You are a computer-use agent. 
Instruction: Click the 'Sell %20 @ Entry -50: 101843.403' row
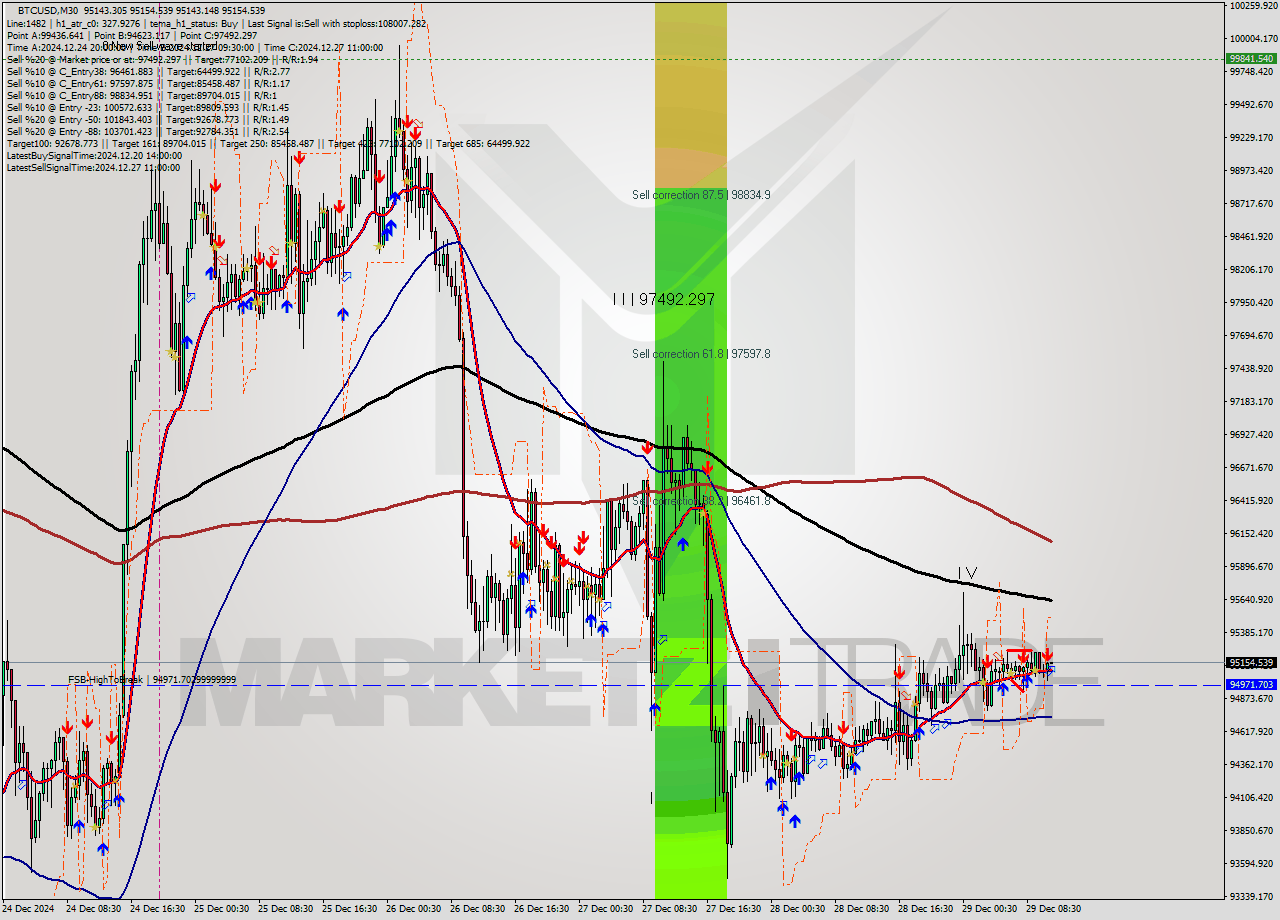(148, 119)
